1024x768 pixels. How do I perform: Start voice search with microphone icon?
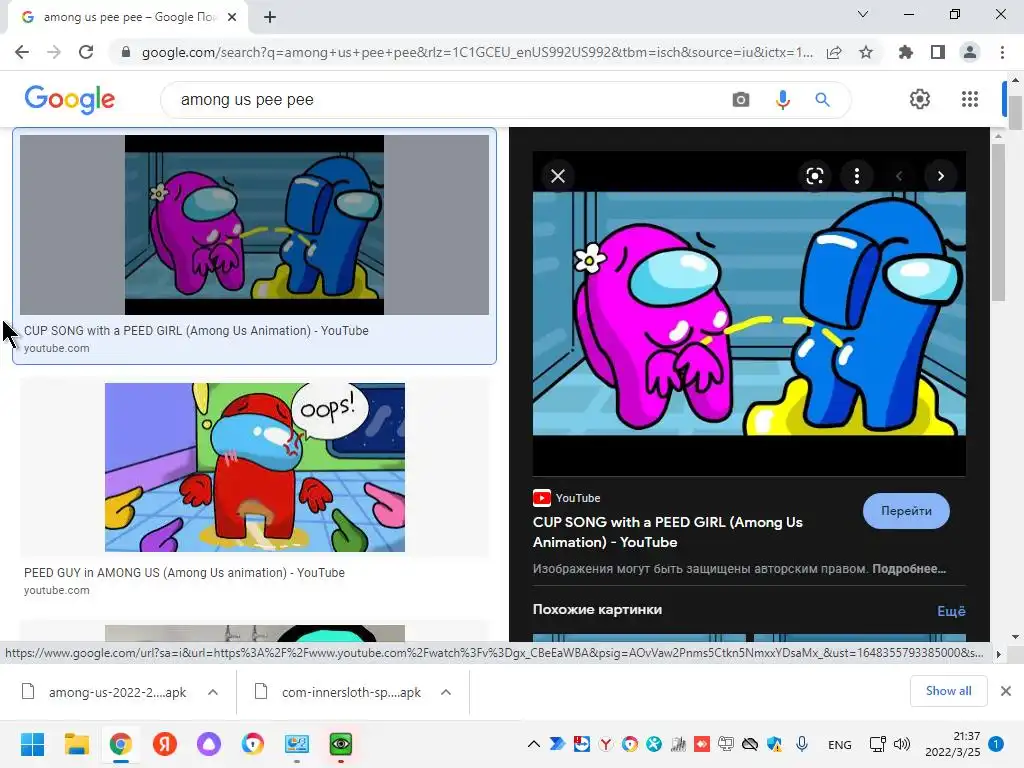(x=782, y=99)
